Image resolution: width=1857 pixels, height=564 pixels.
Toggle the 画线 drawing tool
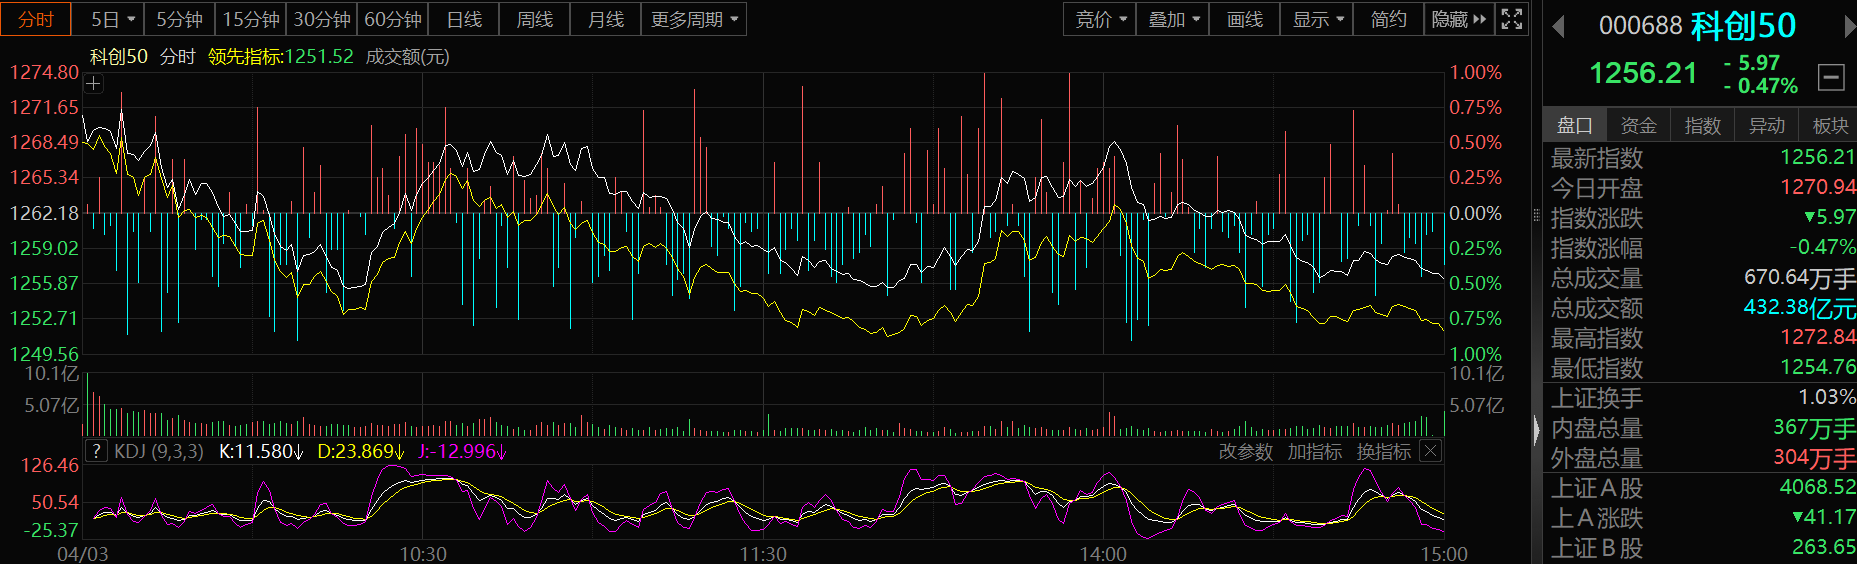(x=1244, y=19)
